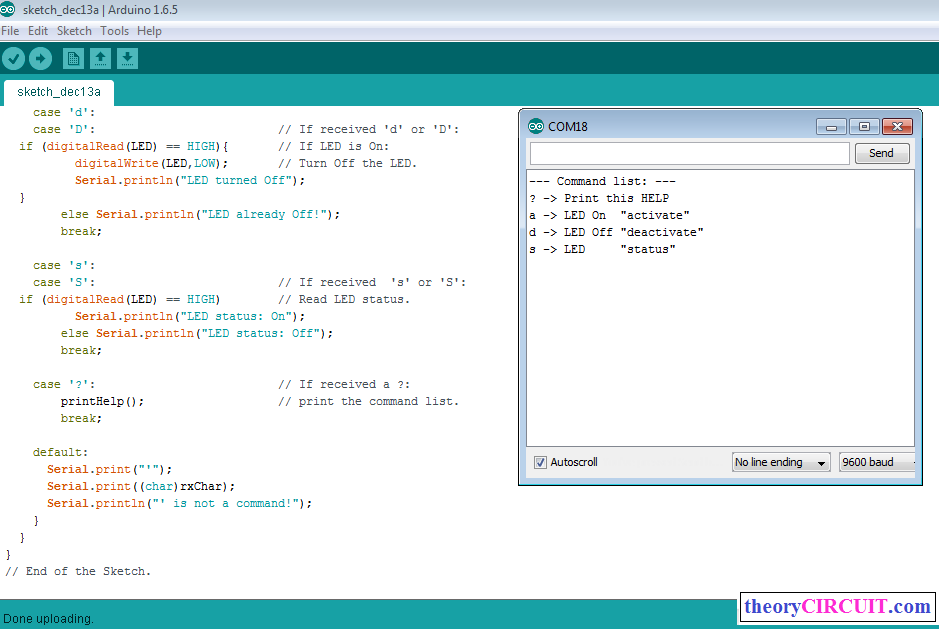Create a new sketch with New icon

[73, 59]
